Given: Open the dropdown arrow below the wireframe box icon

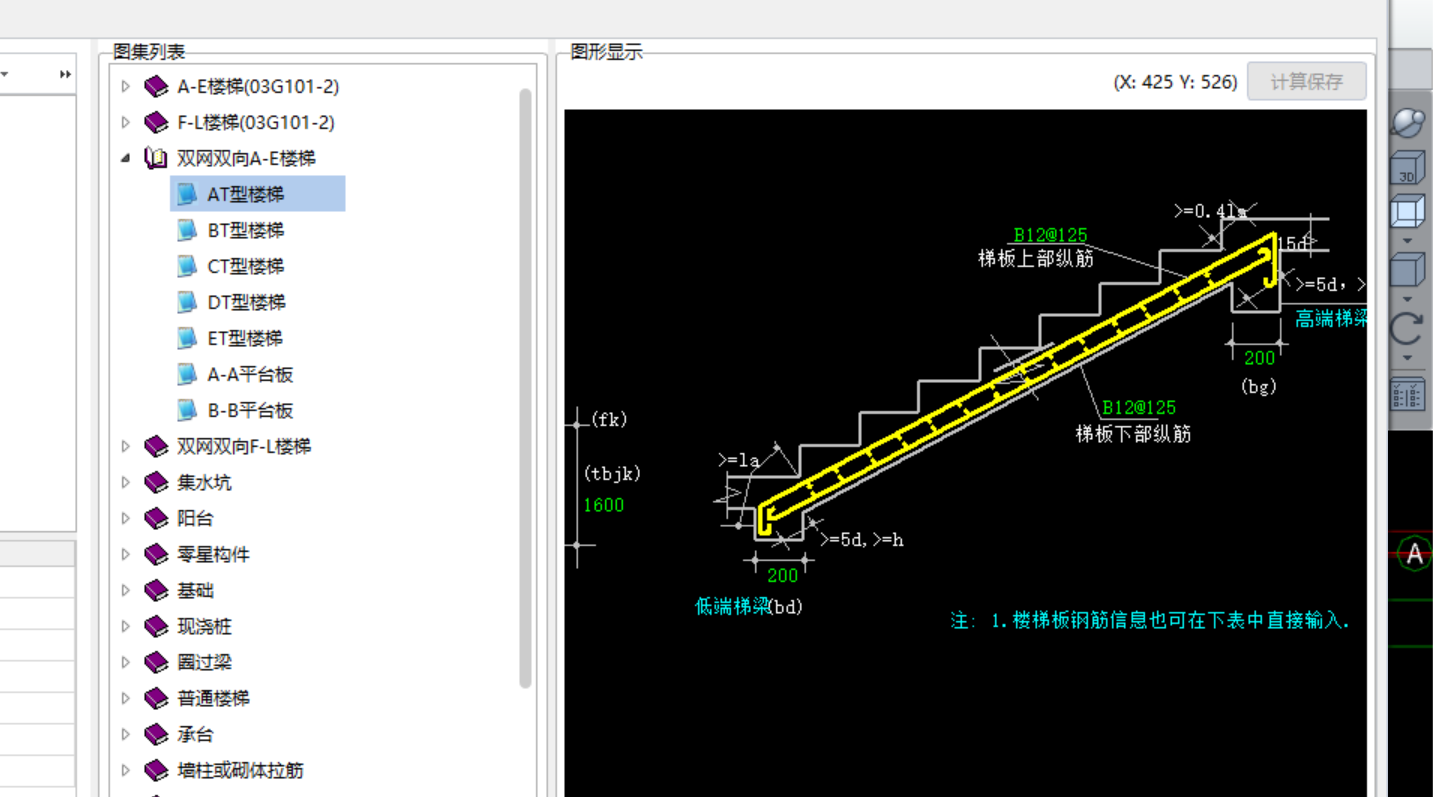Looking at the screenshot, I should [x=1408, y=241].
